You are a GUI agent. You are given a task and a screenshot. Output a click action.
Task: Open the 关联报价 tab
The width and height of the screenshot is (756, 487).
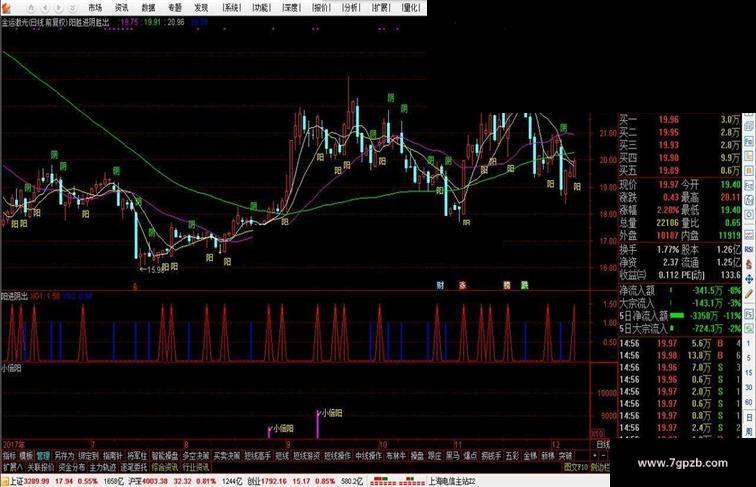(x=41, y=467)
